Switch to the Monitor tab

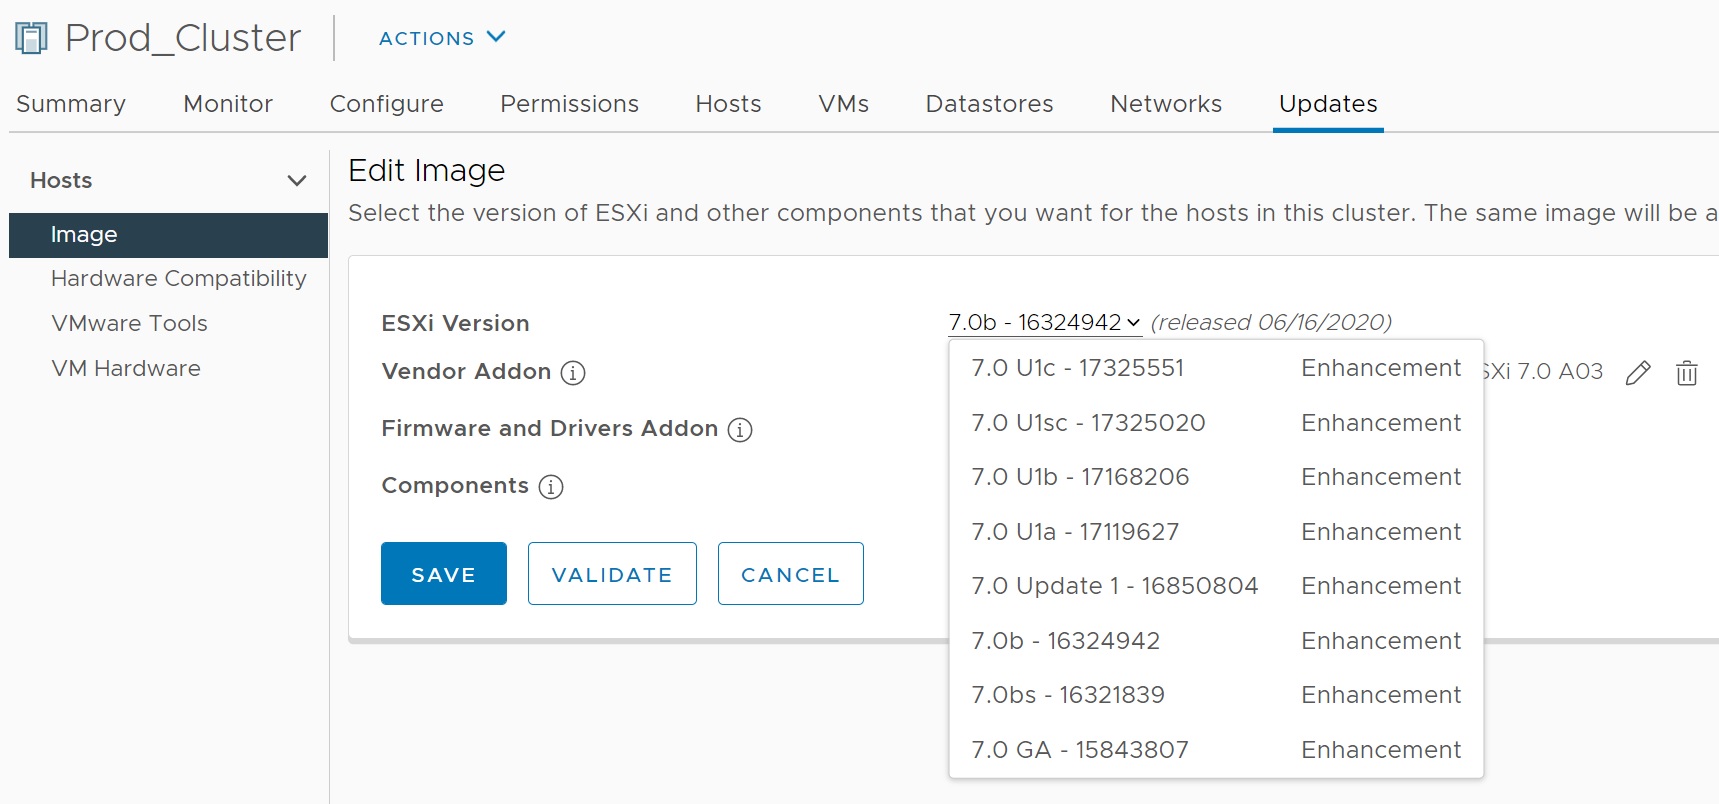pos(228,104)
